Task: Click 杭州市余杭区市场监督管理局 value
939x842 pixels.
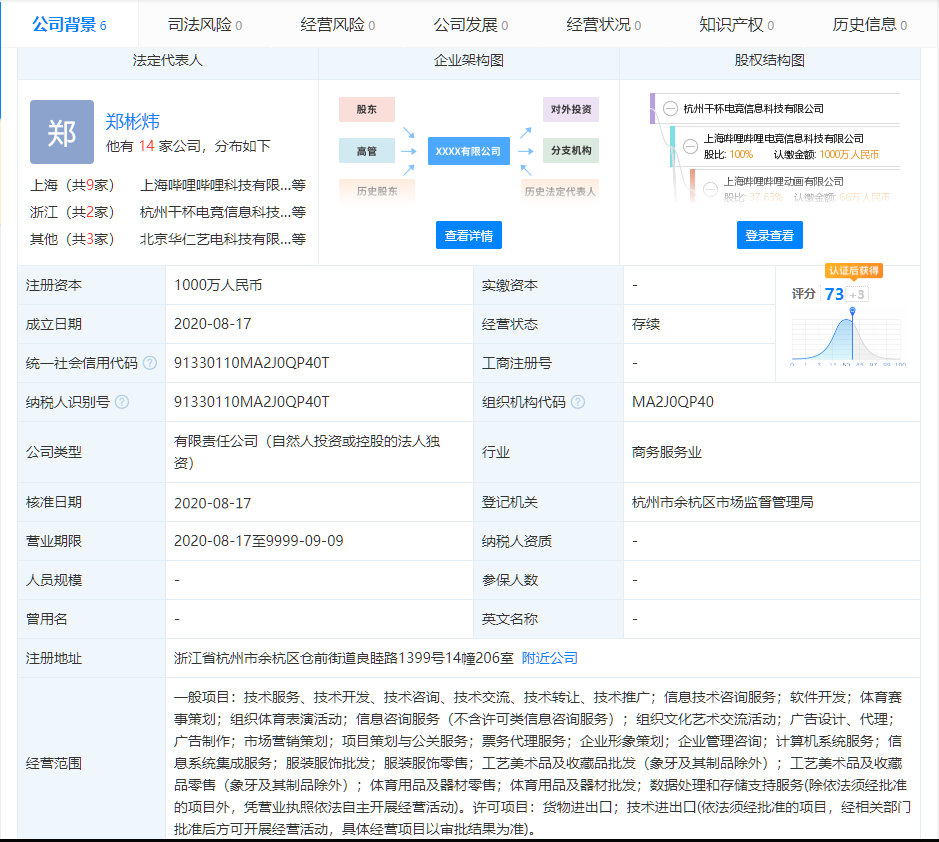Action: click(722, 502)
